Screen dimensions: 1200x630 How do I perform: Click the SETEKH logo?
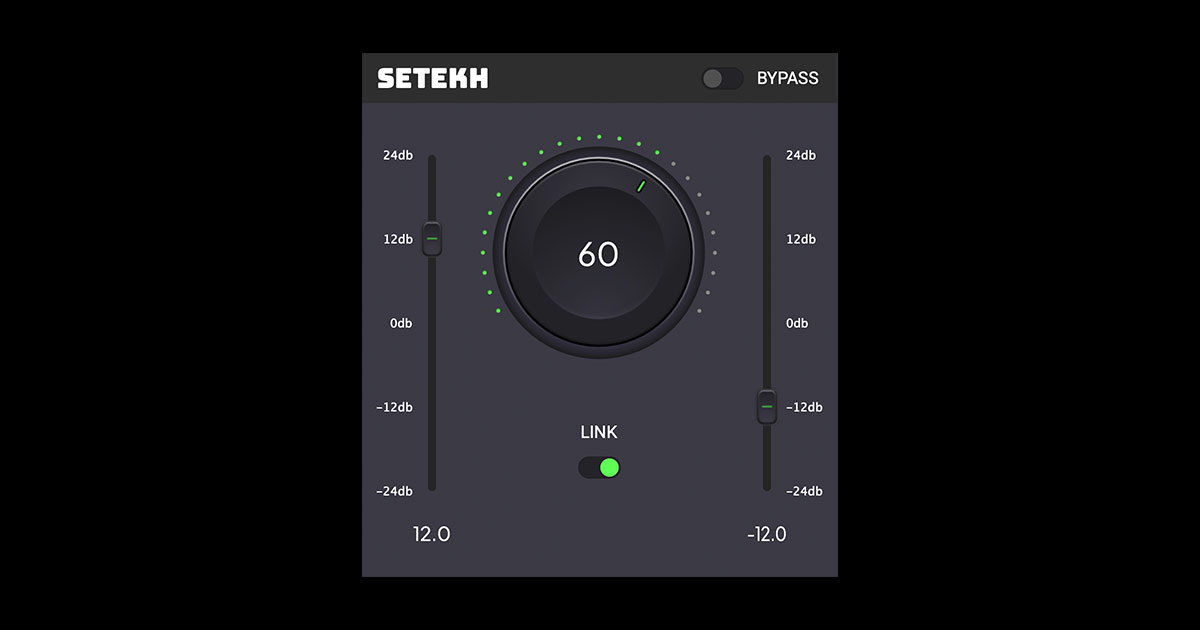click(432, 77)
